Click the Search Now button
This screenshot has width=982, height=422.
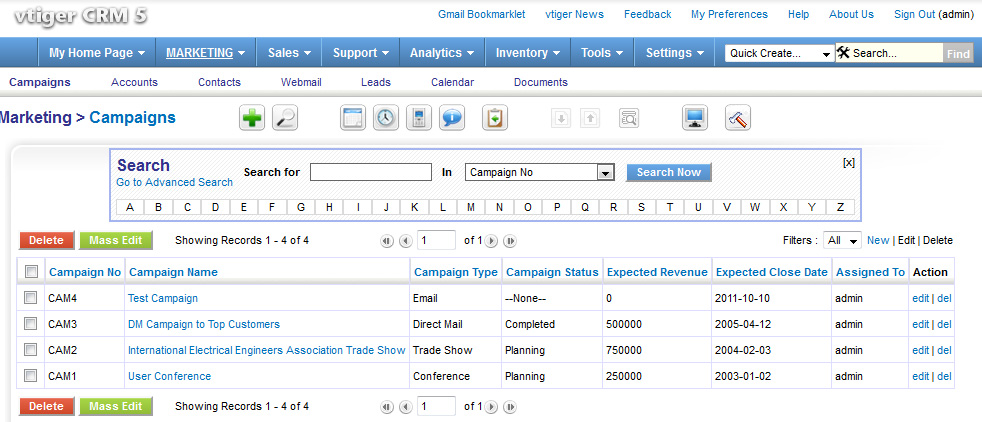(669, 172)
